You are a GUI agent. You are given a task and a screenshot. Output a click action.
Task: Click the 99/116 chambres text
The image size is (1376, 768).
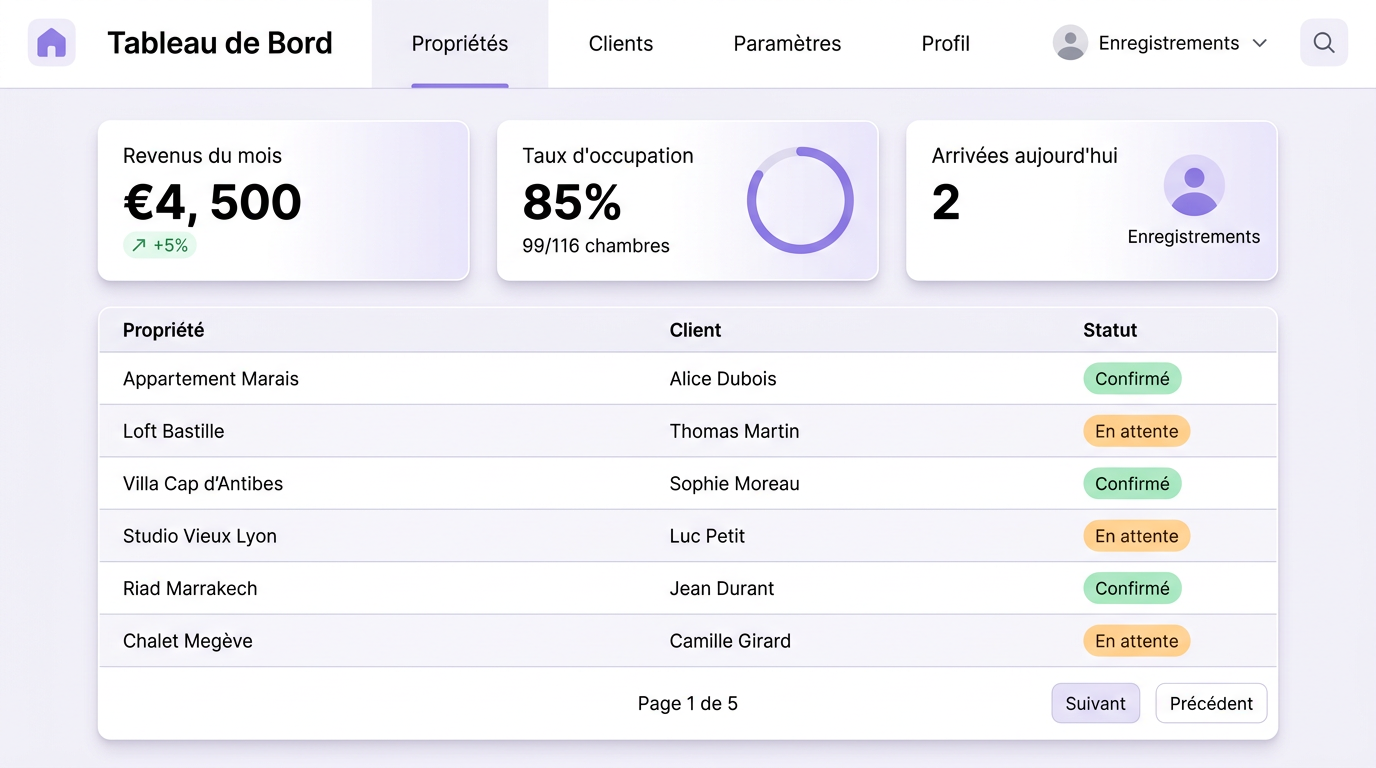(x=596, y=246)
